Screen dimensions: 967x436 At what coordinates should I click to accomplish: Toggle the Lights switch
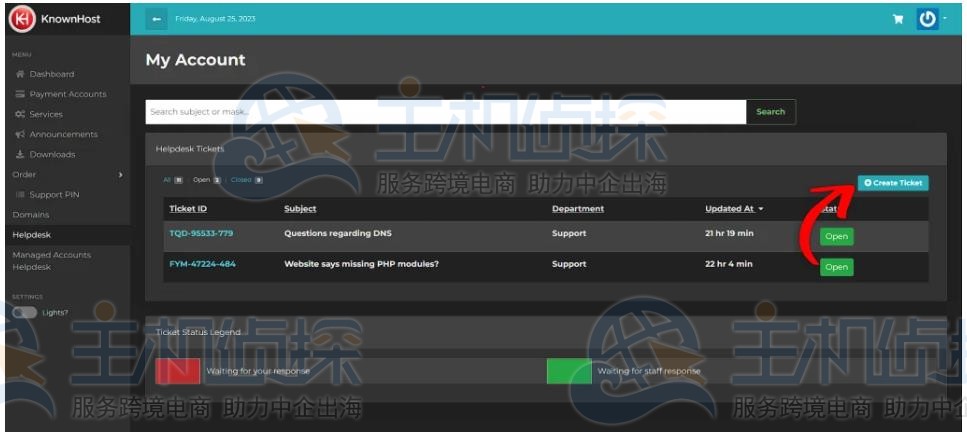pyautogui.click(x=25, y=313)
